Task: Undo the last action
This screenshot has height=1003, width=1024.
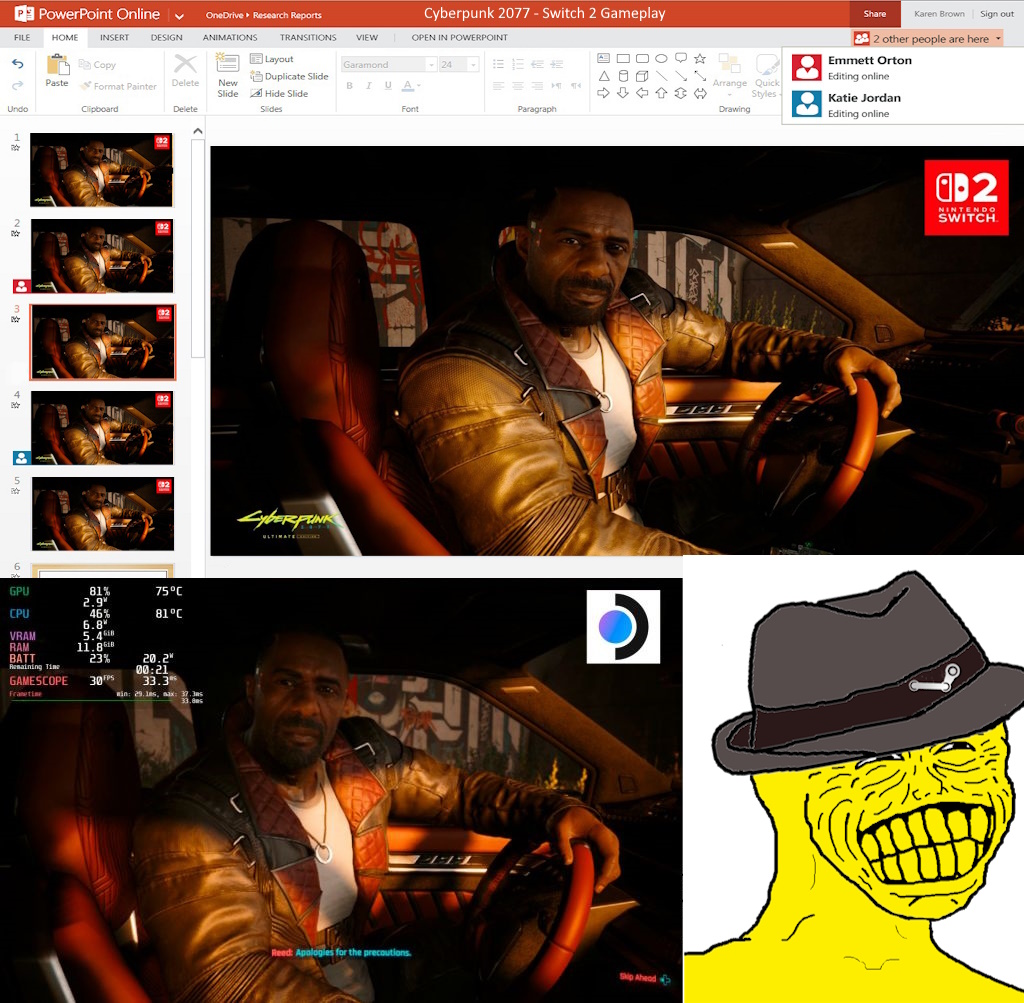Action: click(18, 63)
